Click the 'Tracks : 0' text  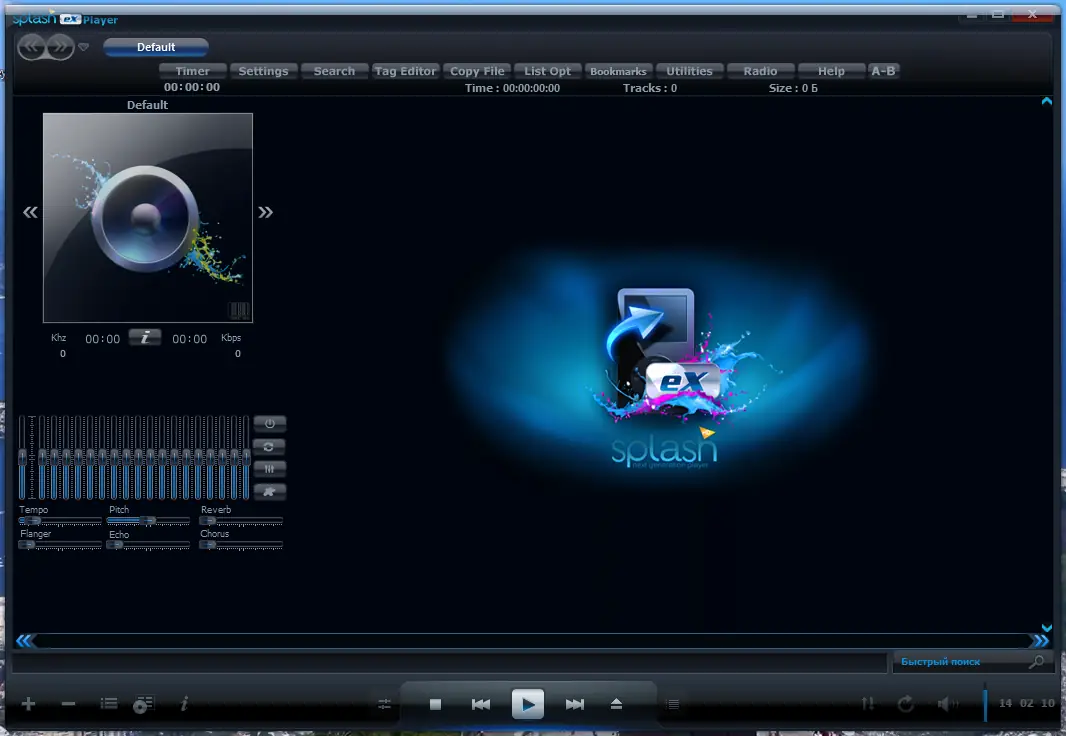(x=650, y=88)
